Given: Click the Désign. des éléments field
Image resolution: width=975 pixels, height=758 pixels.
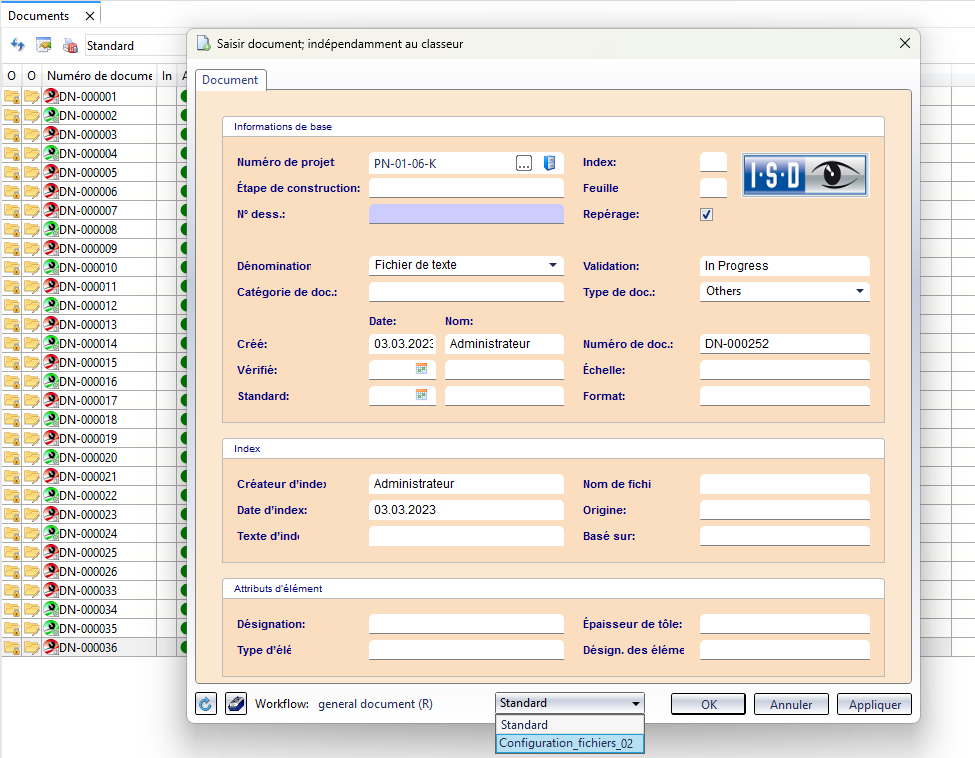Looking at the screenshot, I should point(785,650).
